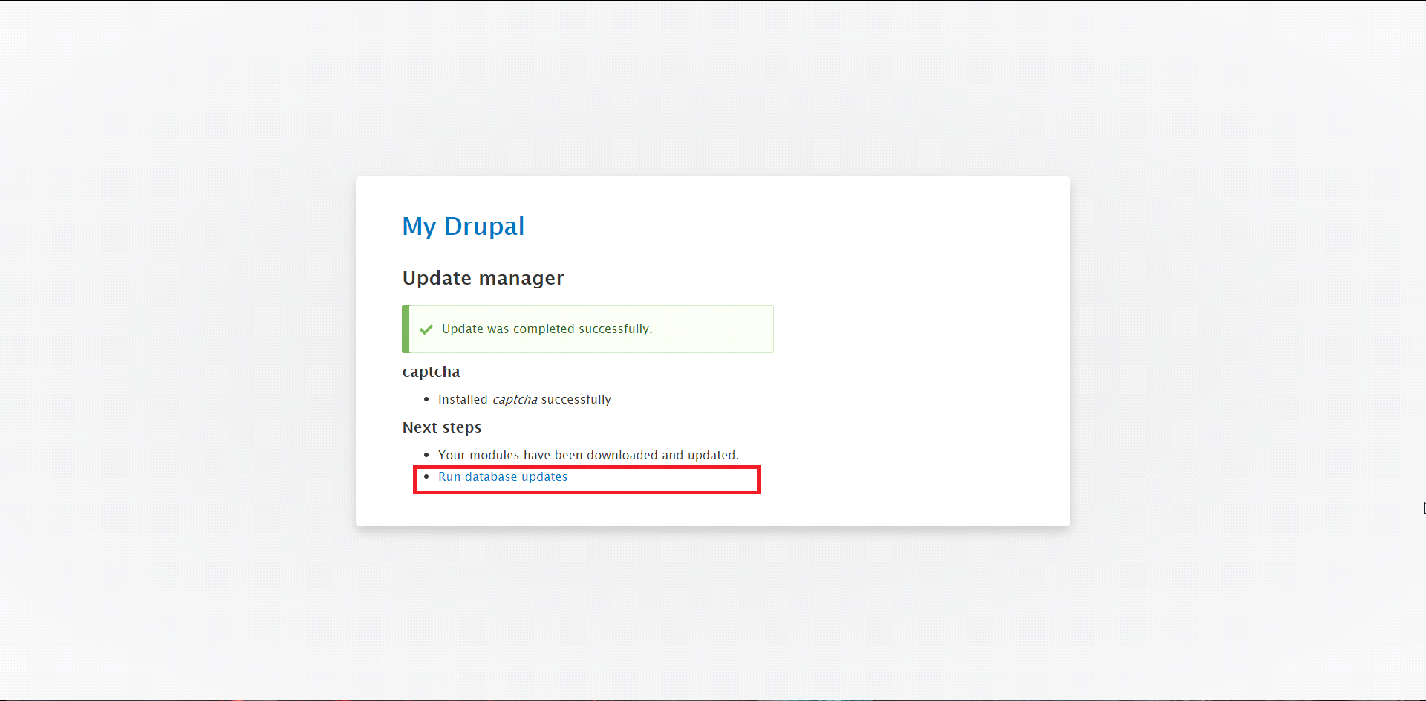Image resolution: width=1426 pixels, height=701 pixels.
Task: Click the green left bar of status box
Action: point(405,329)
